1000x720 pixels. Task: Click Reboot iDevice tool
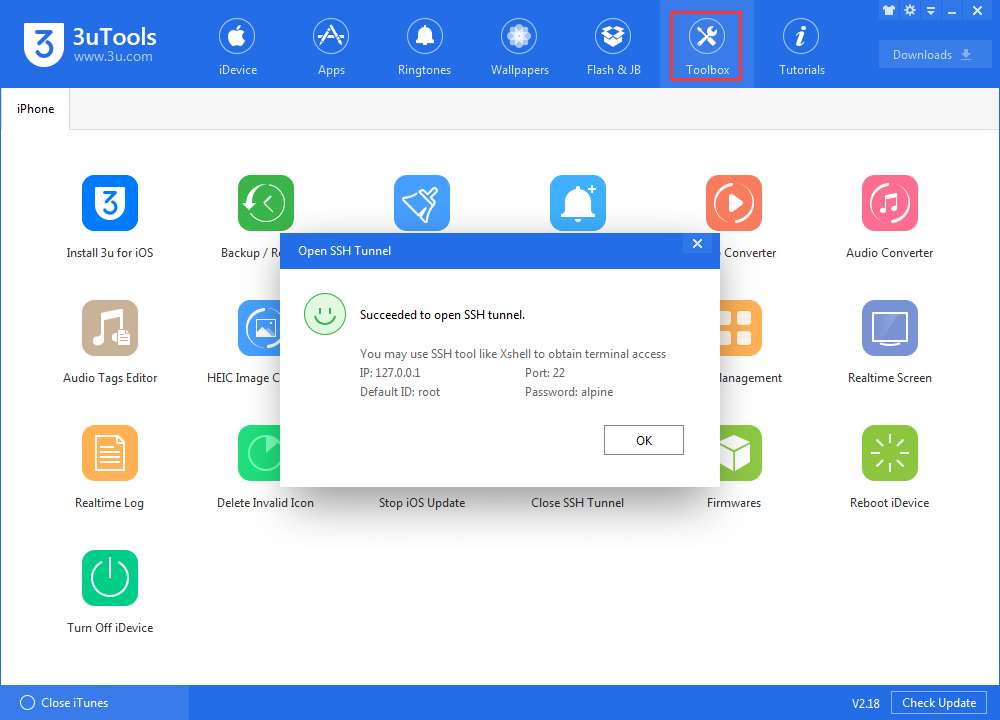tap(890, 467)
